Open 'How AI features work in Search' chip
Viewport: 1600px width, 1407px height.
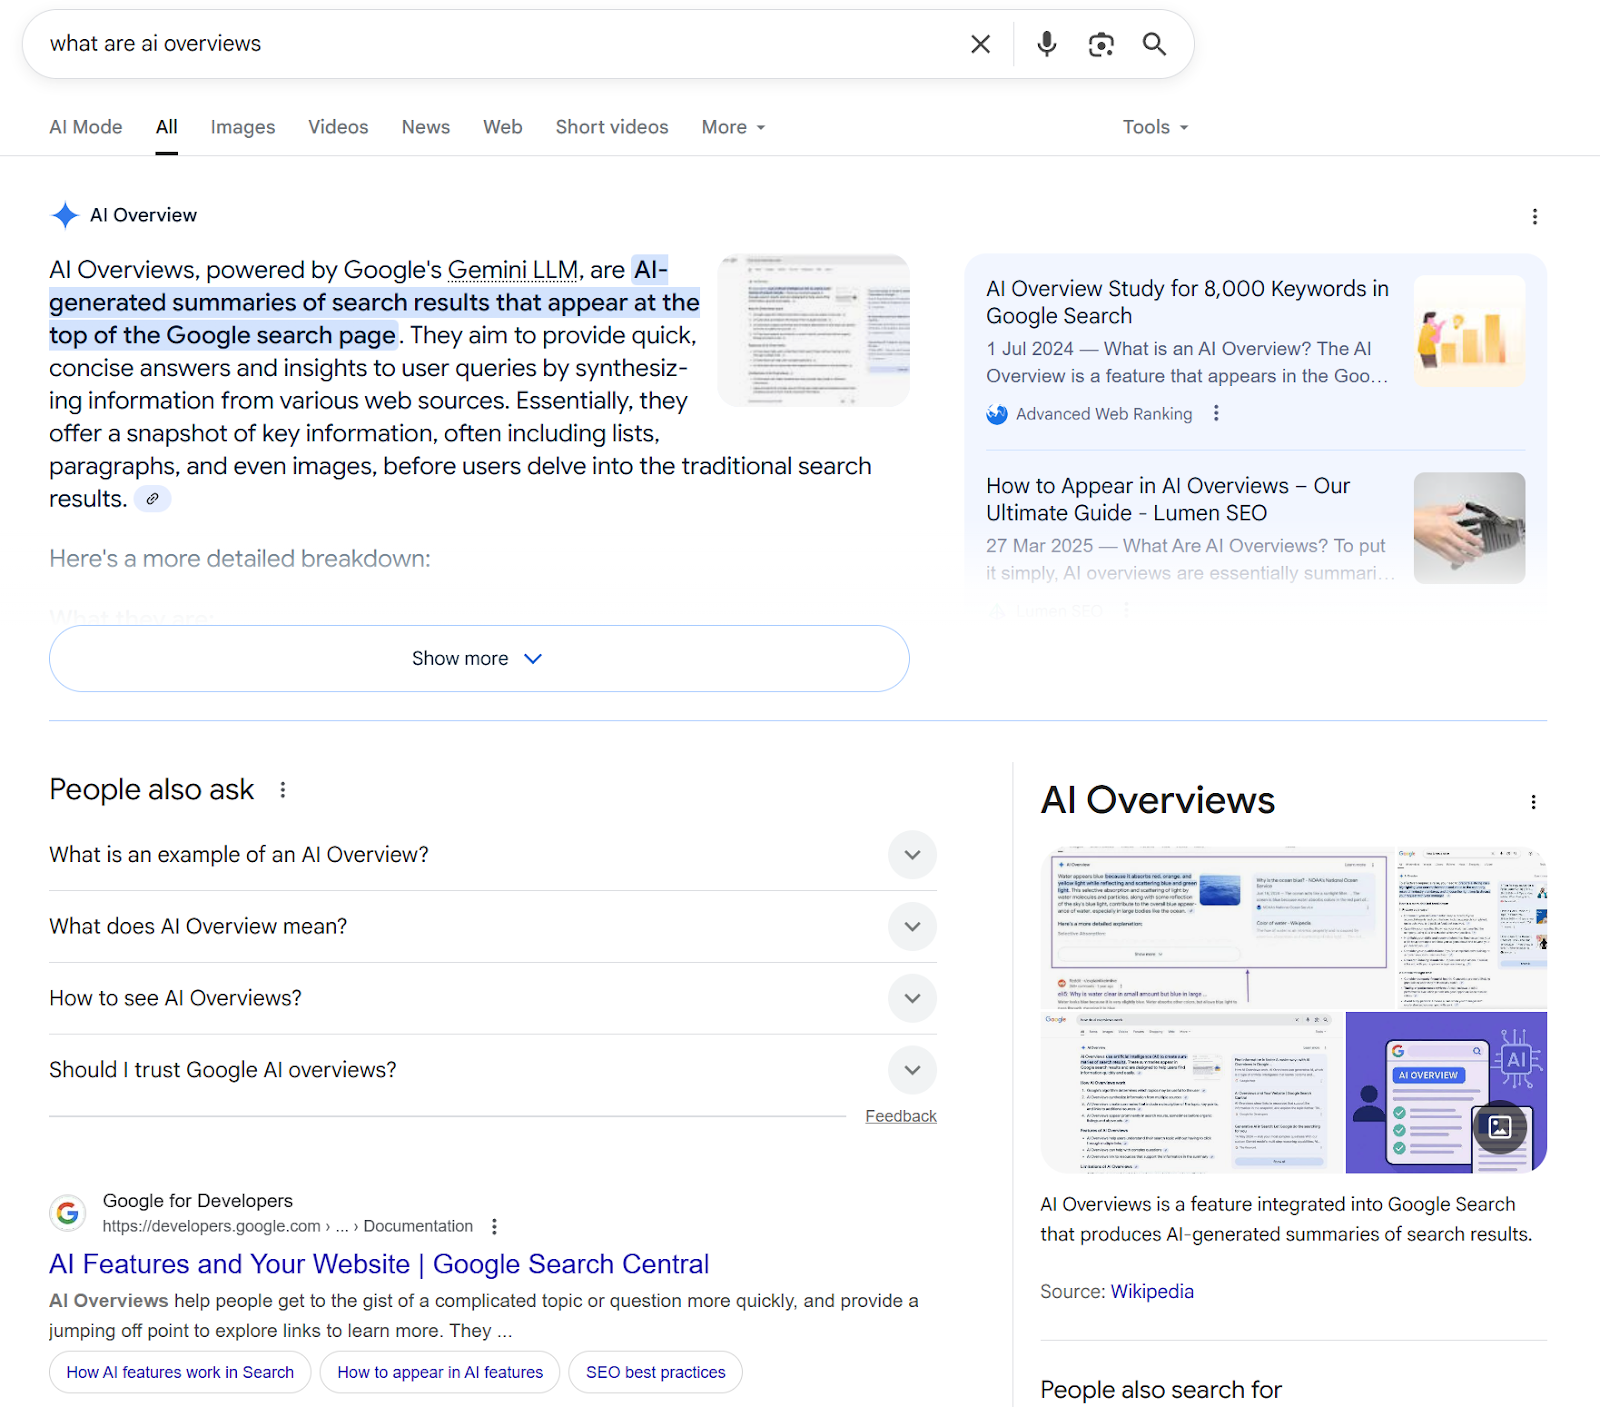[180, 1372]
